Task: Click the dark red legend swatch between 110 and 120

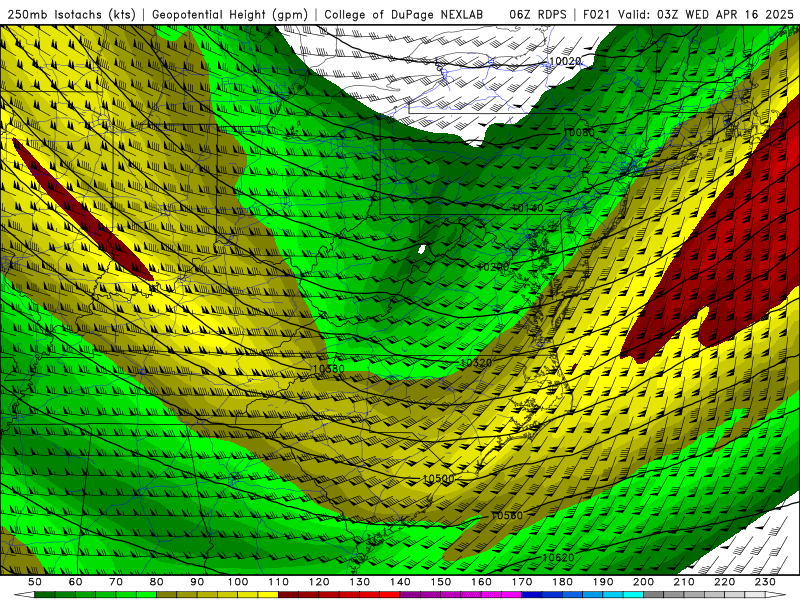Action: [x=289, y=595]
